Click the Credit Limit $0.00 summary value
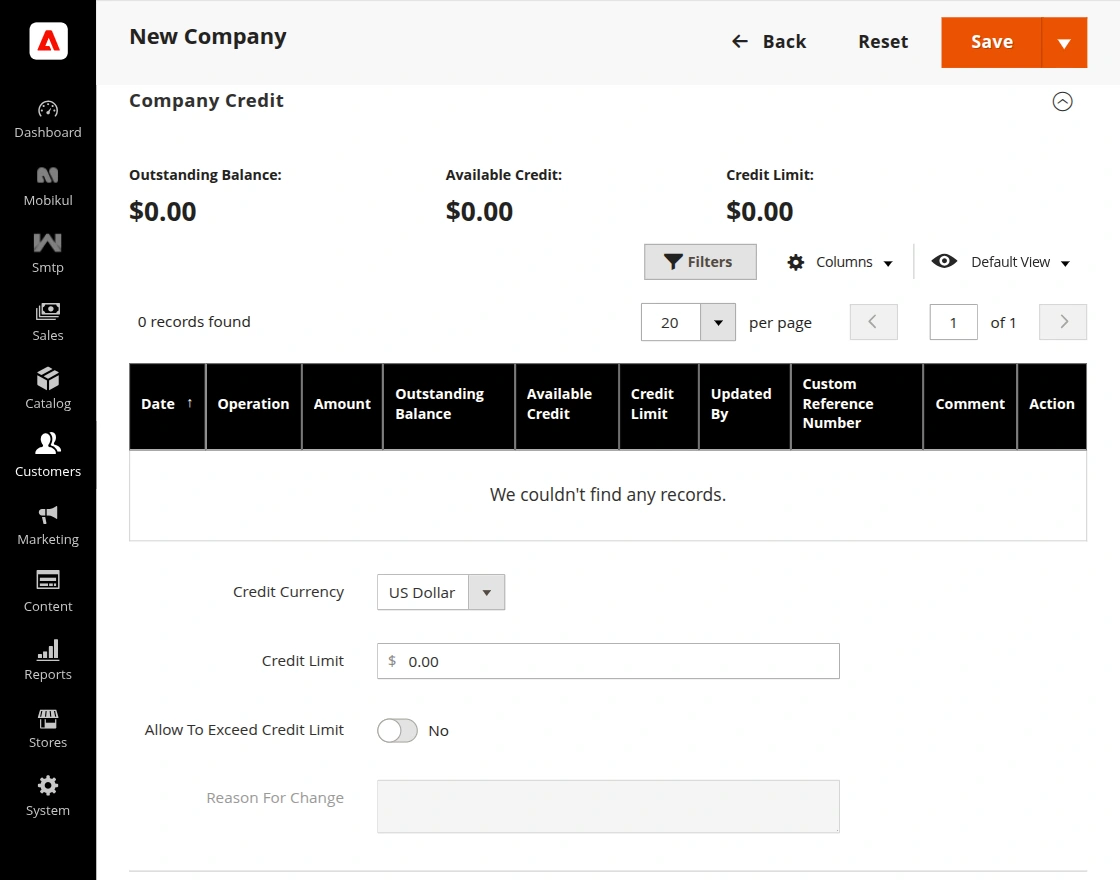The width and height of the screenshot is (1120, 880). pyautogui.click(x=759, y=211)
